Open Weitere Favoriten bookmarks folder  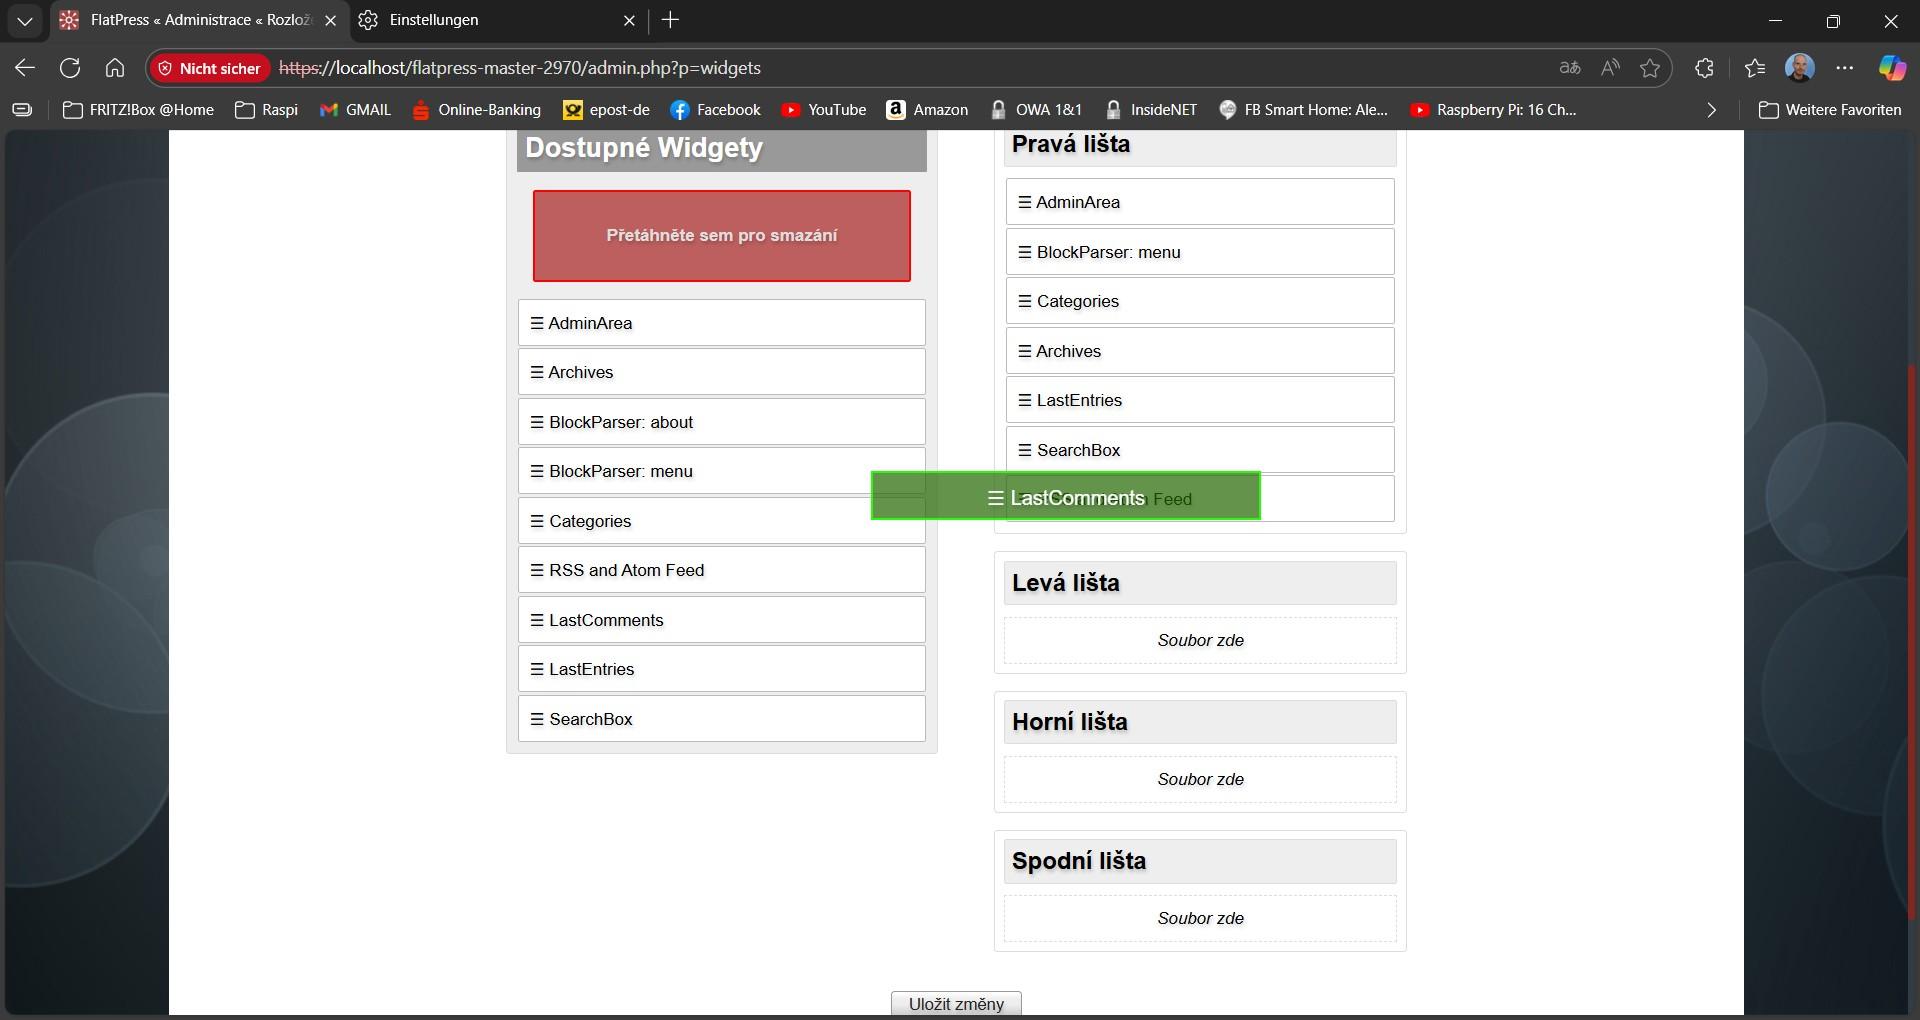point(1830,110)
